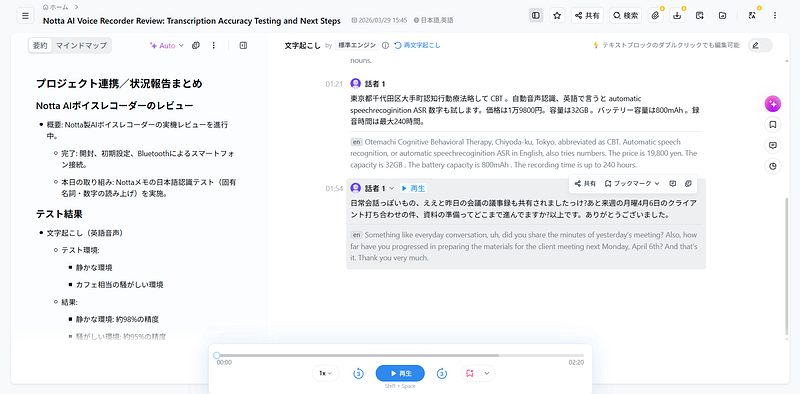This screenshot has height=394, width=800.
Task: Click the 再文字起こし re-transcribe link
Action: 417,45
